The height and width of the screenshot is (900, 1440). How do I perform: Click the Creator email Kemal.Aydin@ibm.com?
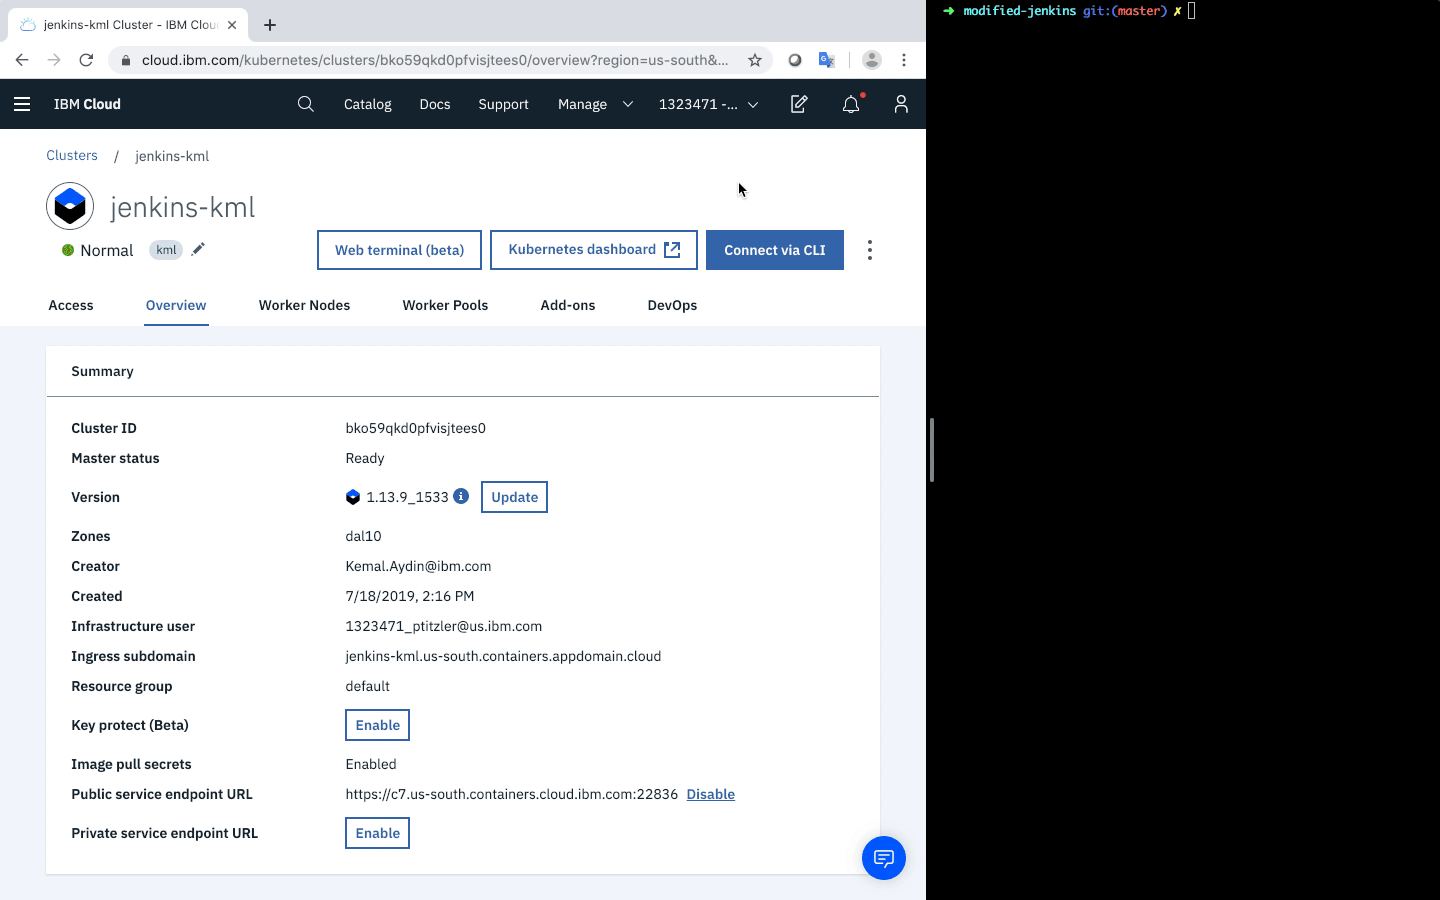click(x=418, y=566)
